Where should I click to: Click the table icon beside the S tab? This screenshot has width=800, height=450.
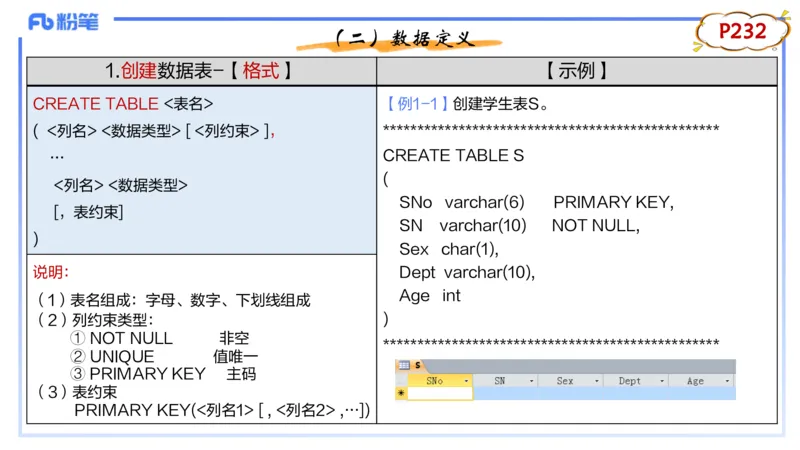pyautogui.click(x=404, y=365)
